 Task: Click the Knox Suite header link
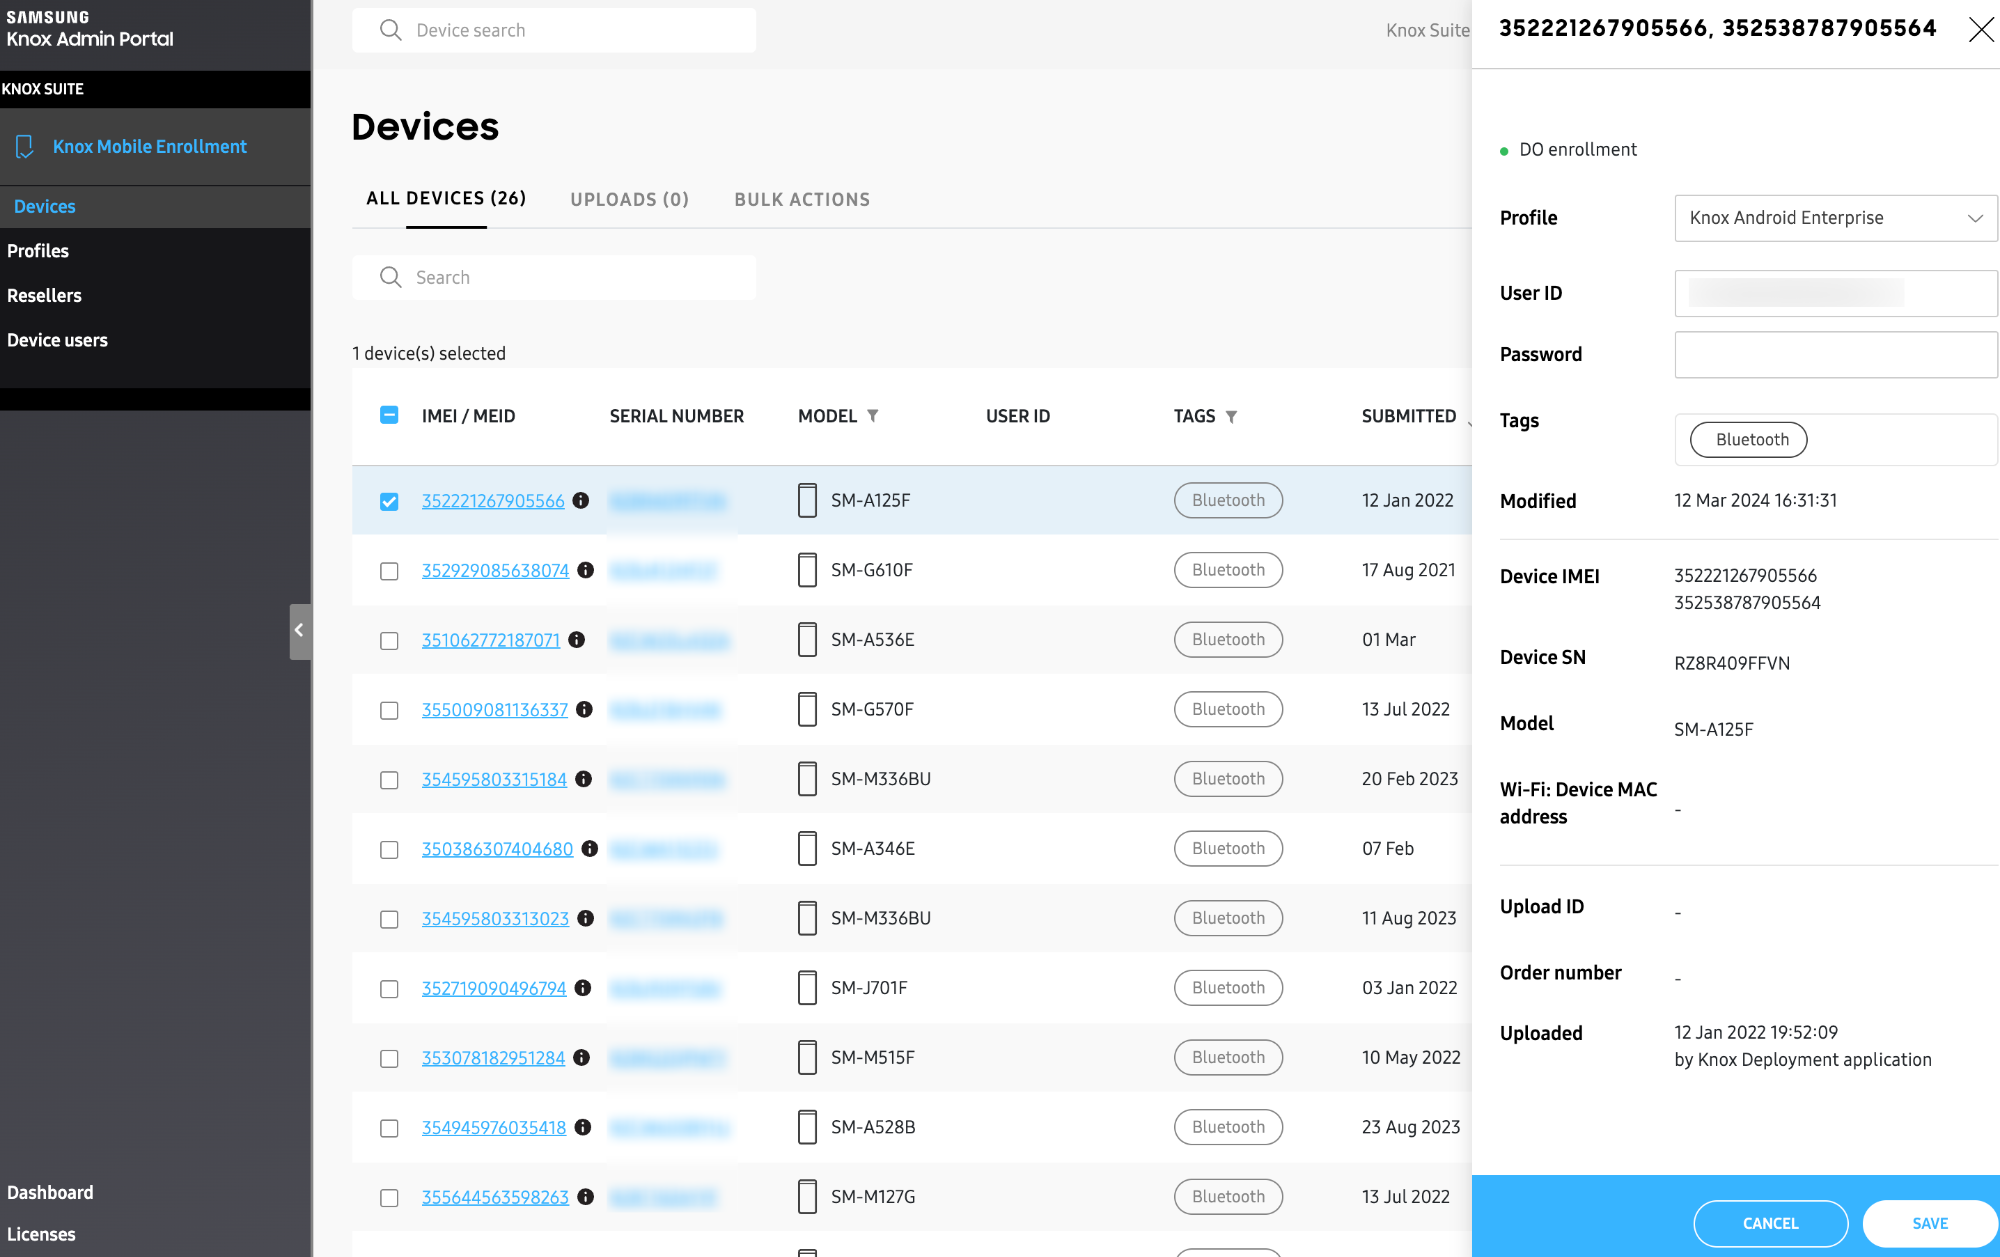(x=1427, y=30)
